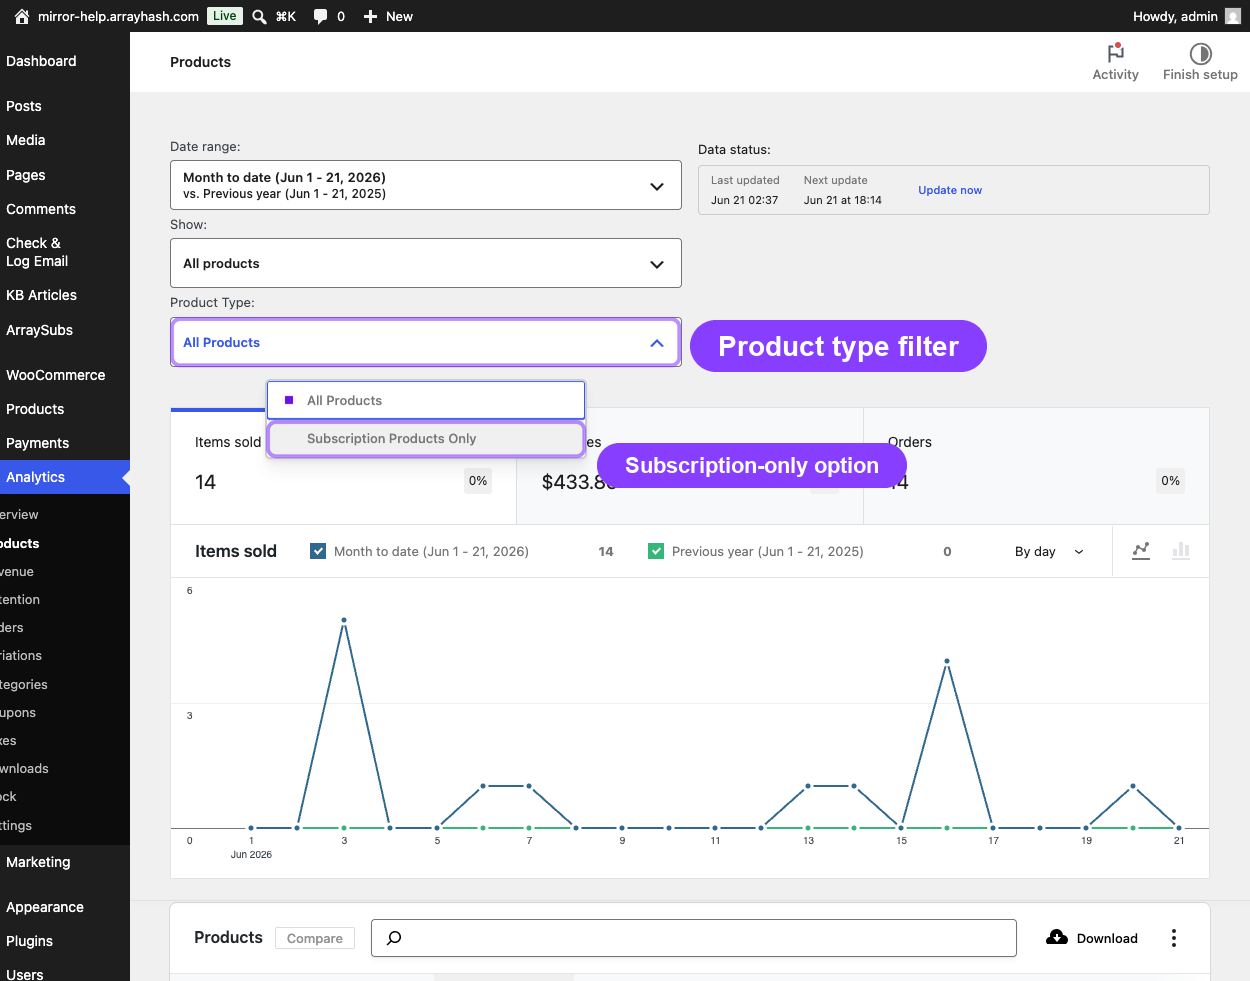Change the By day interval dropdown

(1049, 551)
